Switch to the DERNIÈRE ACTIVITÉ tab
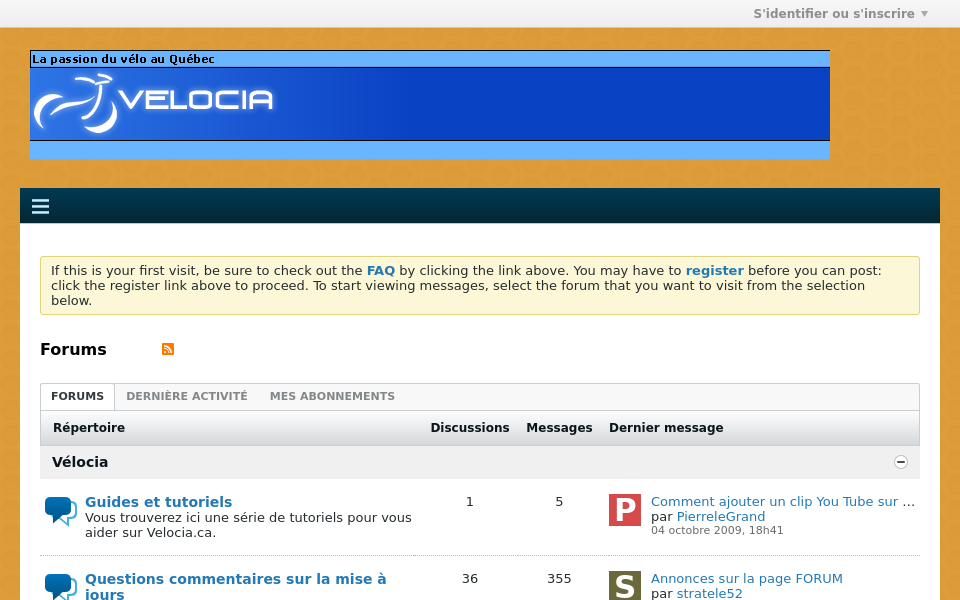Screen dimensions: 960x600 coord(186,396)
